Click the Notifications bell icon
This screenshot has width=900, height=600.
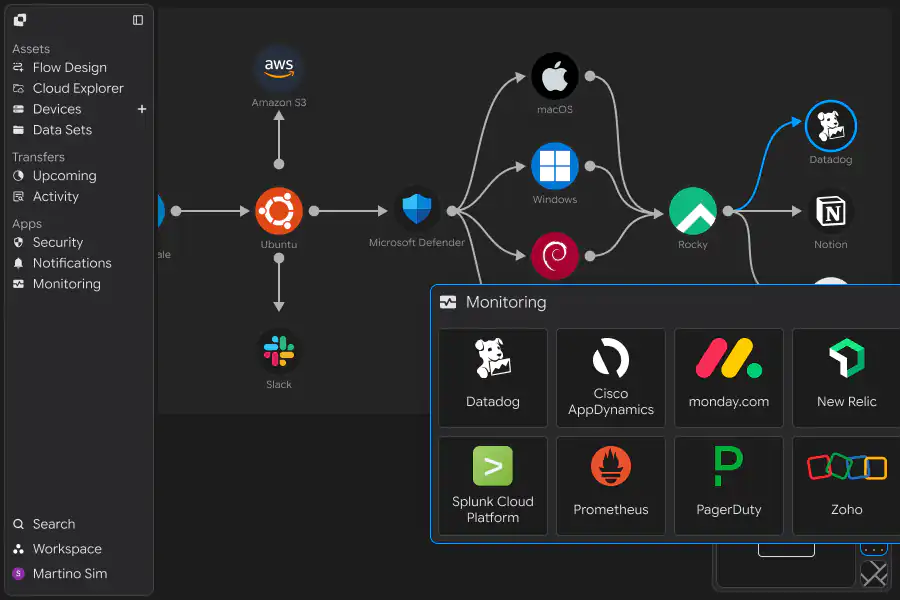tap(18, 263)
